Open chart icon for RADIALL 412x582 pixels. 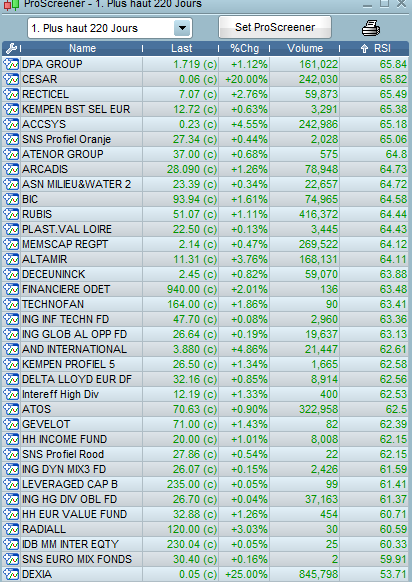click(x=11, y=529)
